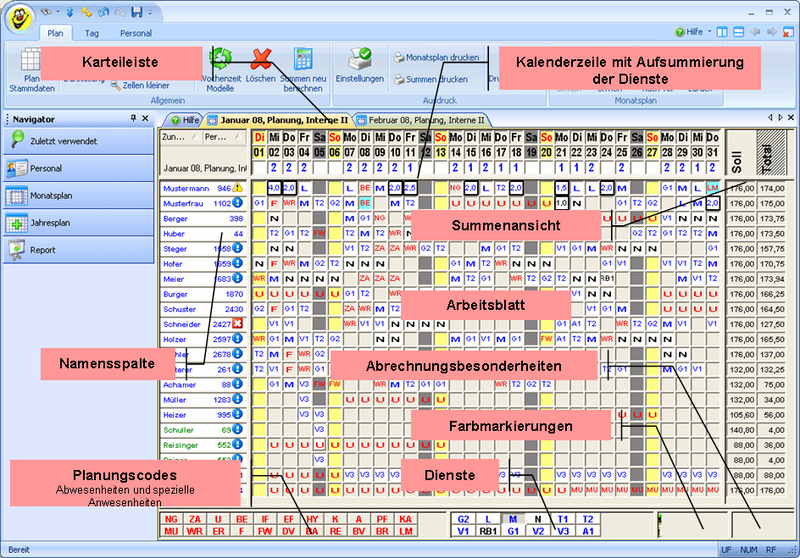The width and height of the screenshot is (800, 558).
Task: Click Monatsplan drucken button
Action: [435, 58]
